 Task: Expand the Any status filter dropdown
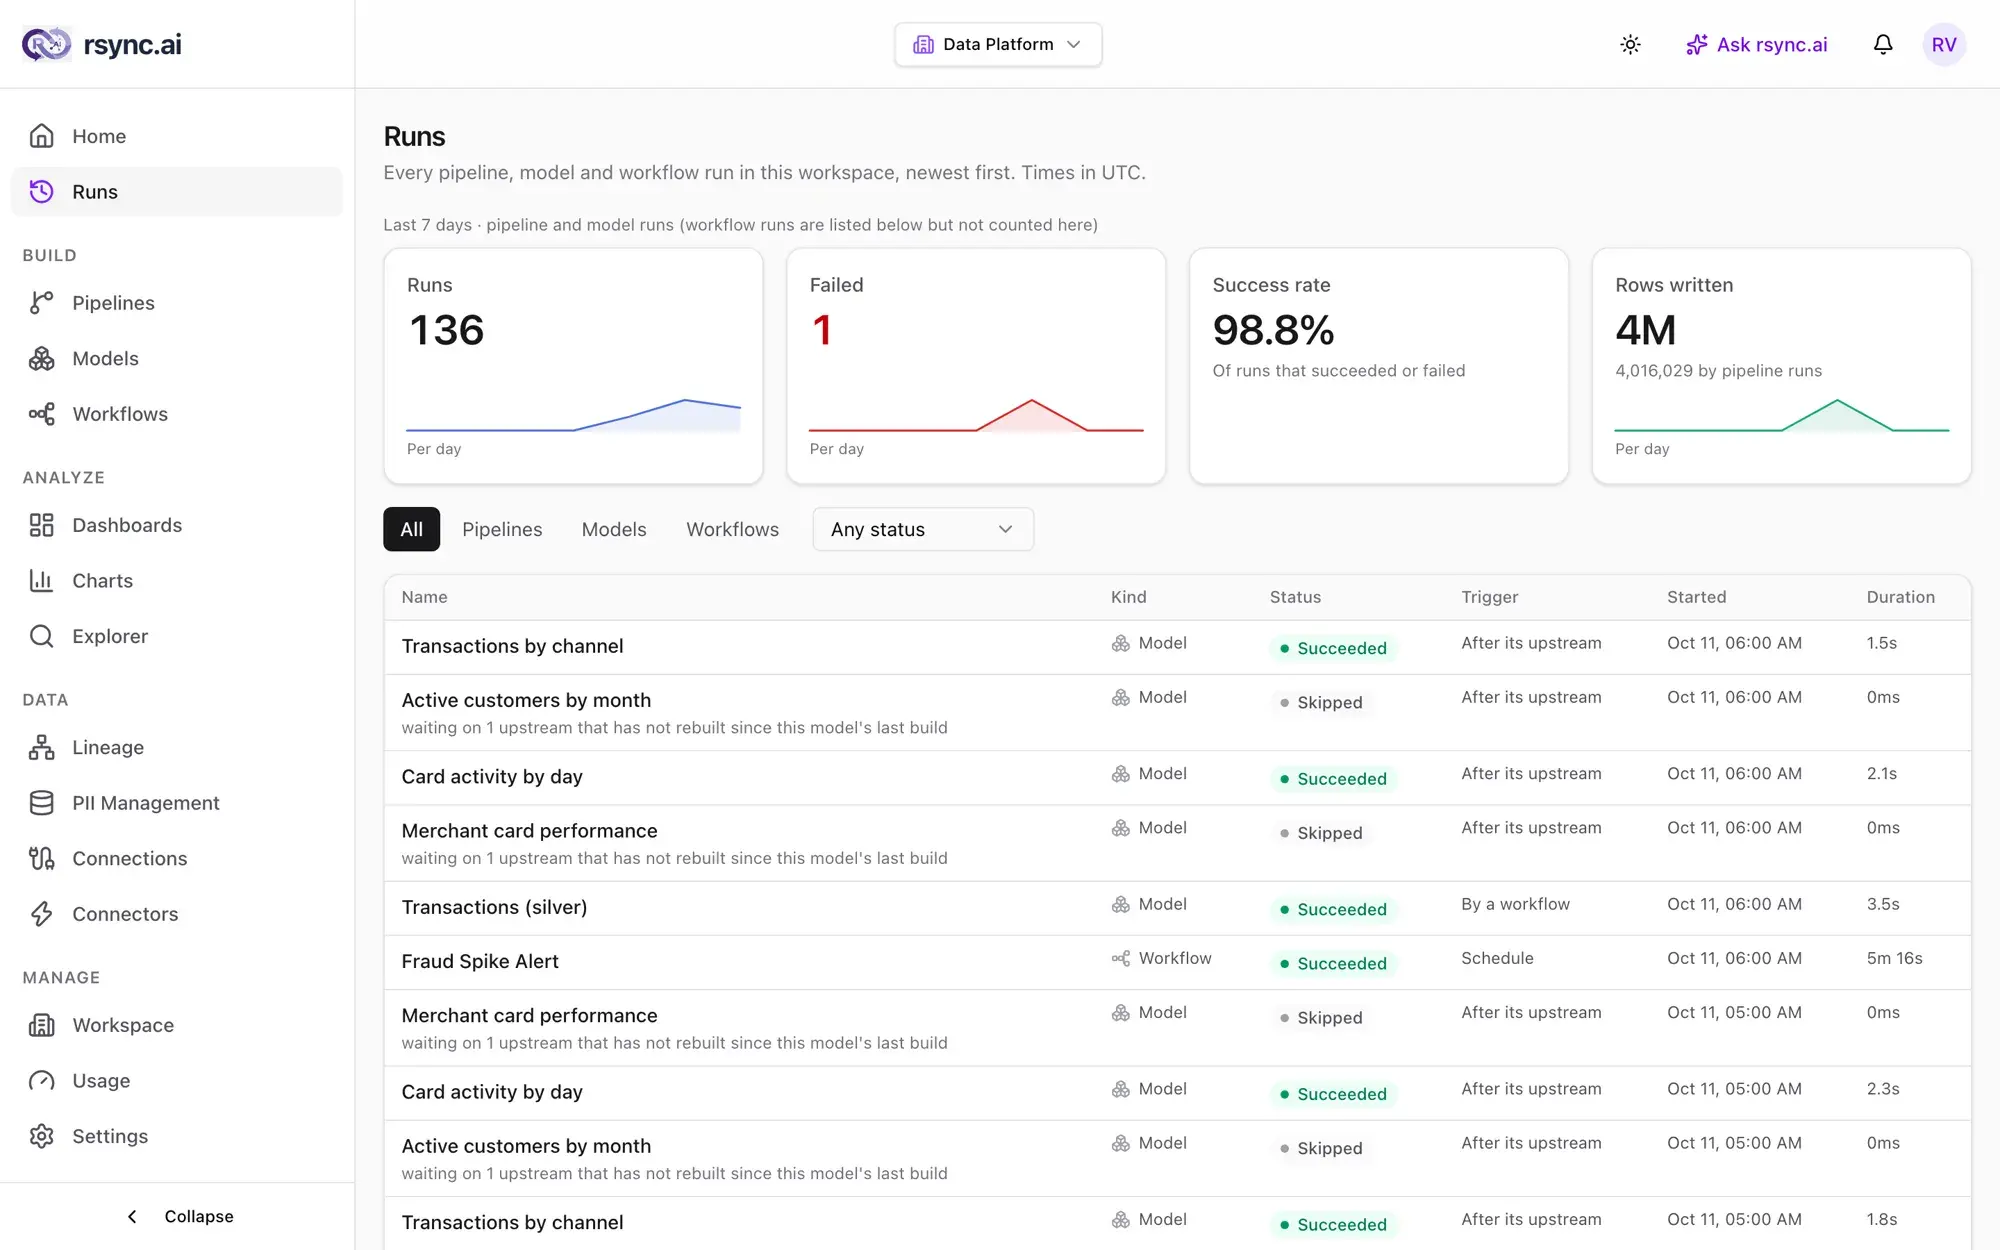click(x=923, y=529)
